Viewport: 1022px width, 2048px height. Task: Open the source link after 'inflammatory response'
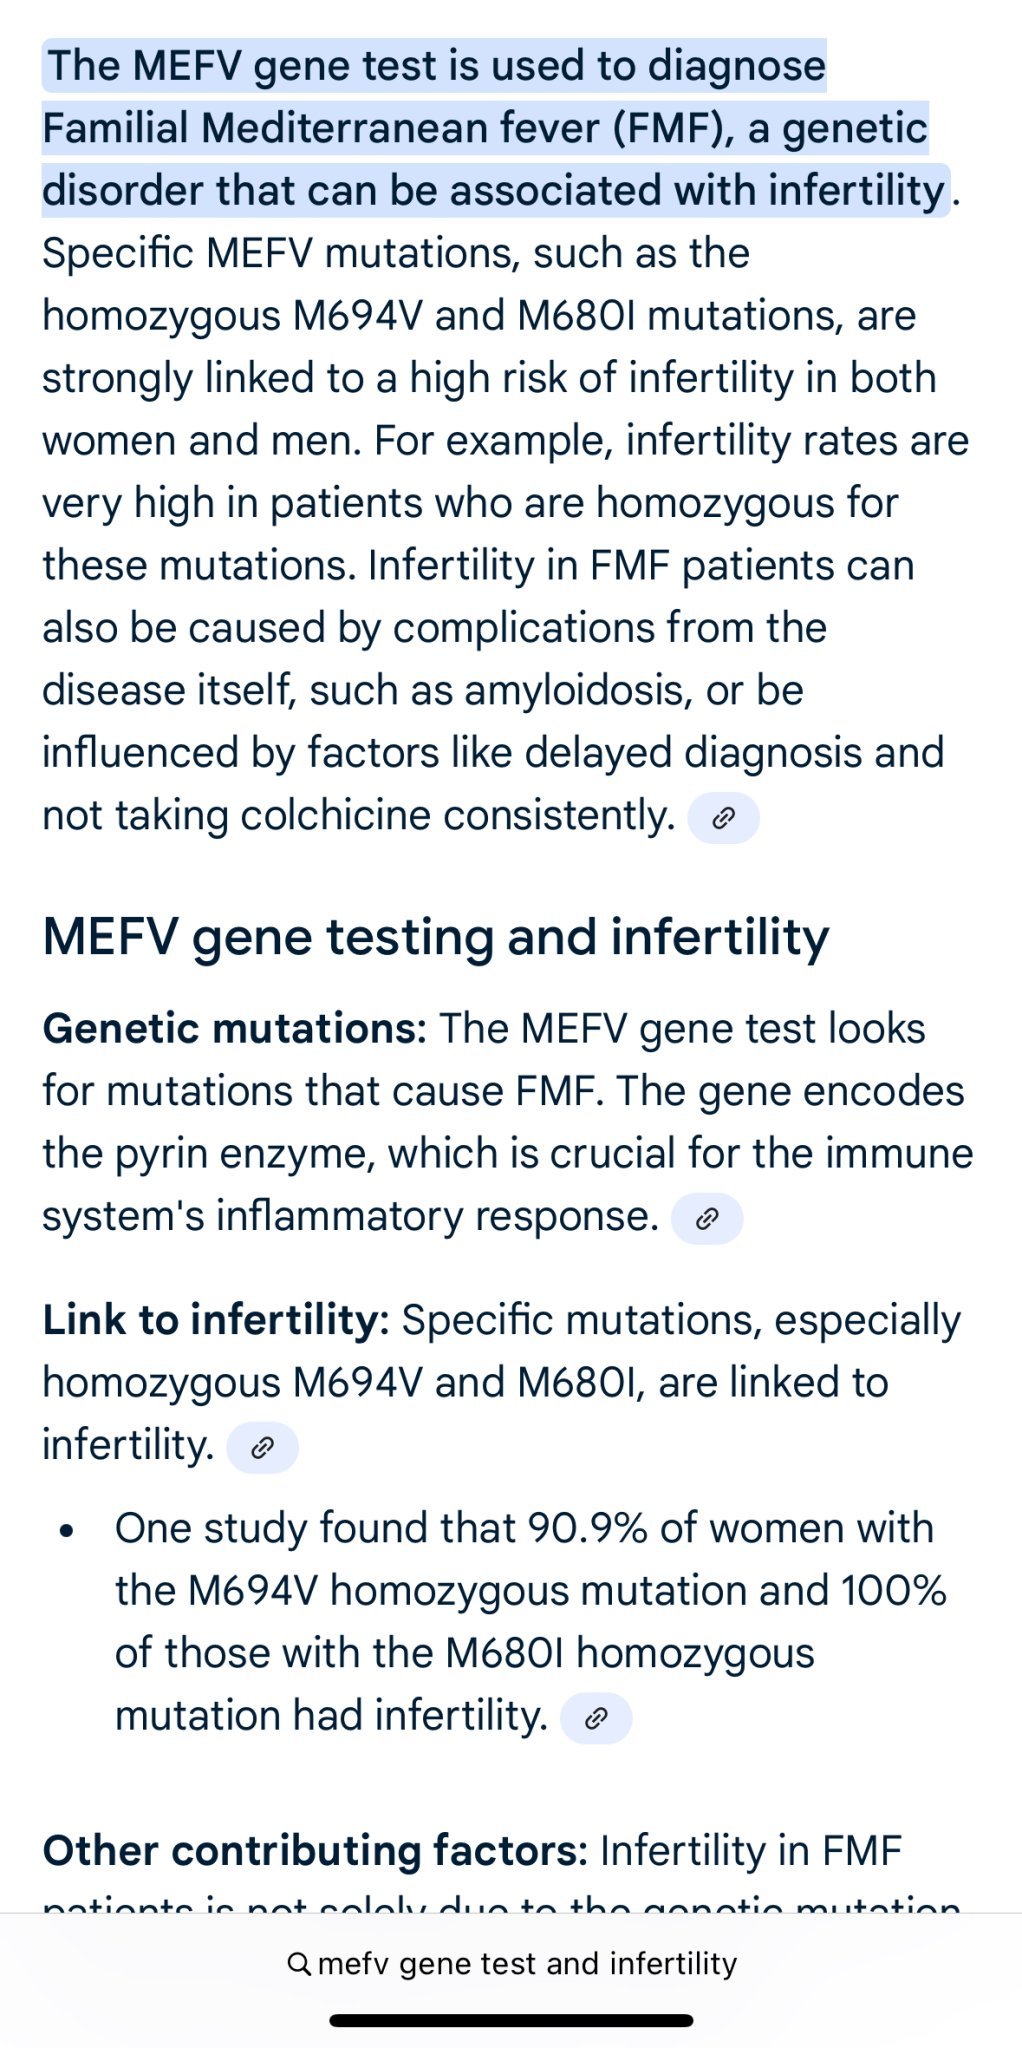pyautogui.click(x=707, y=1218)
